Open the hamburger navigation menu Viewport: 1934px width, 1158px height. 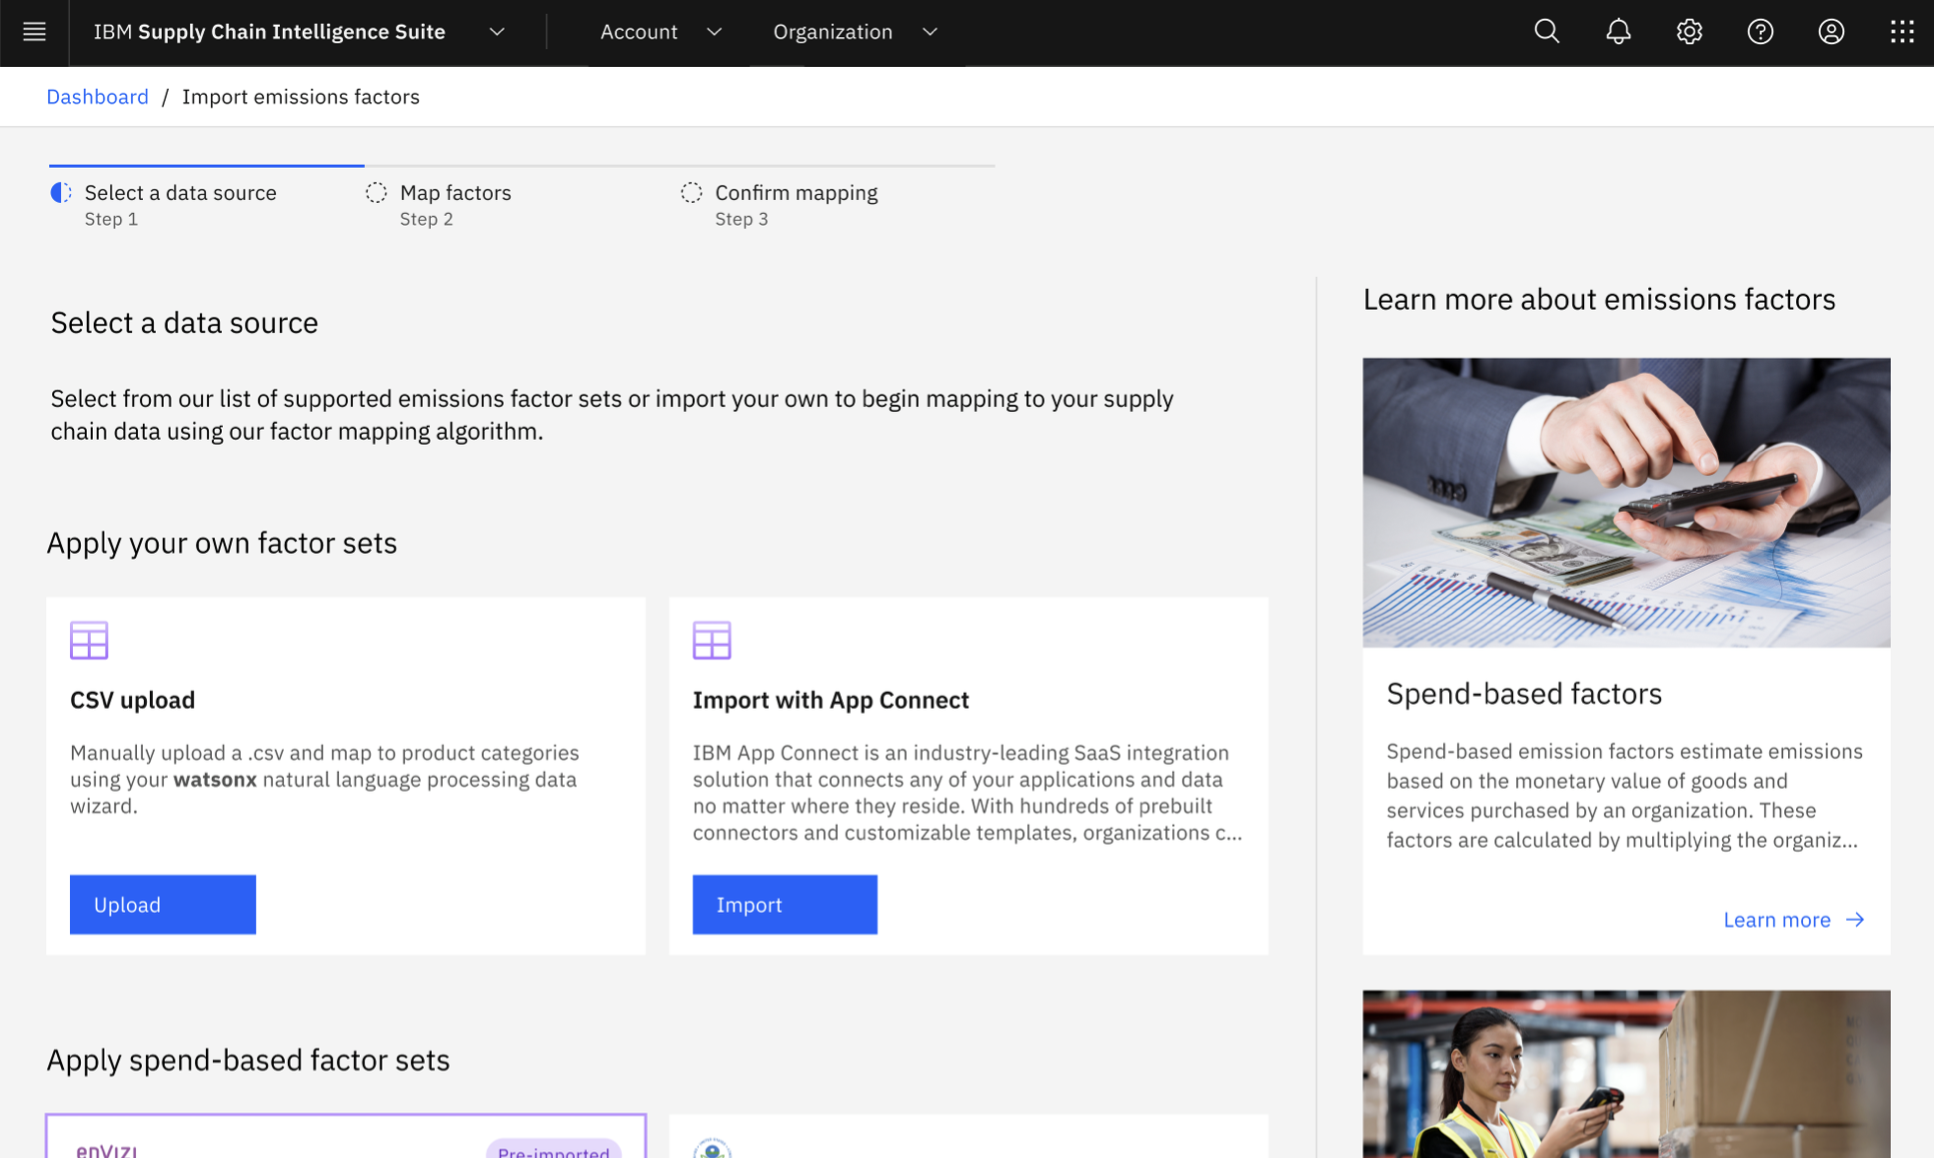(x=34, y=32)
